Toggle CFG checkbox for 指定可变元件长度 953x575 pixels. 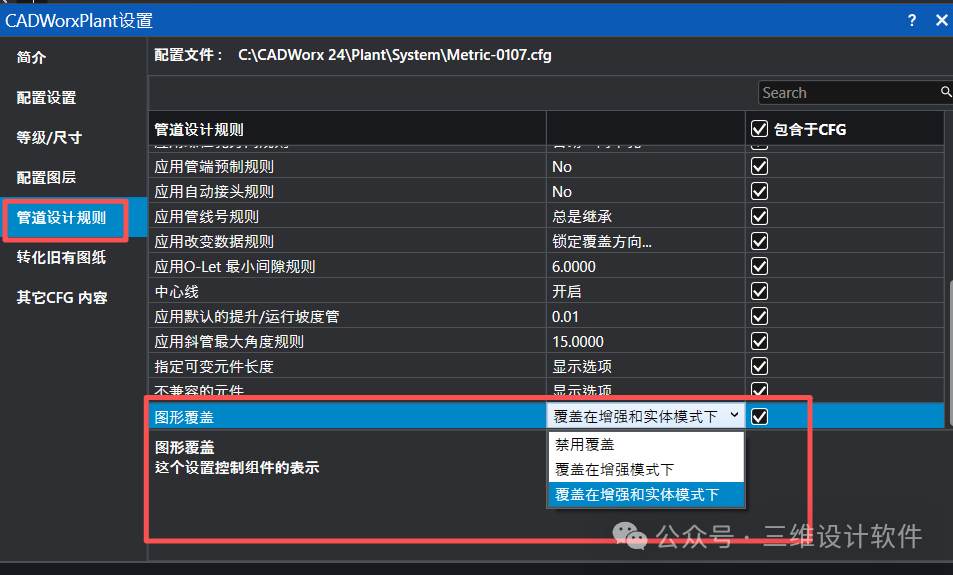[759, 366]
